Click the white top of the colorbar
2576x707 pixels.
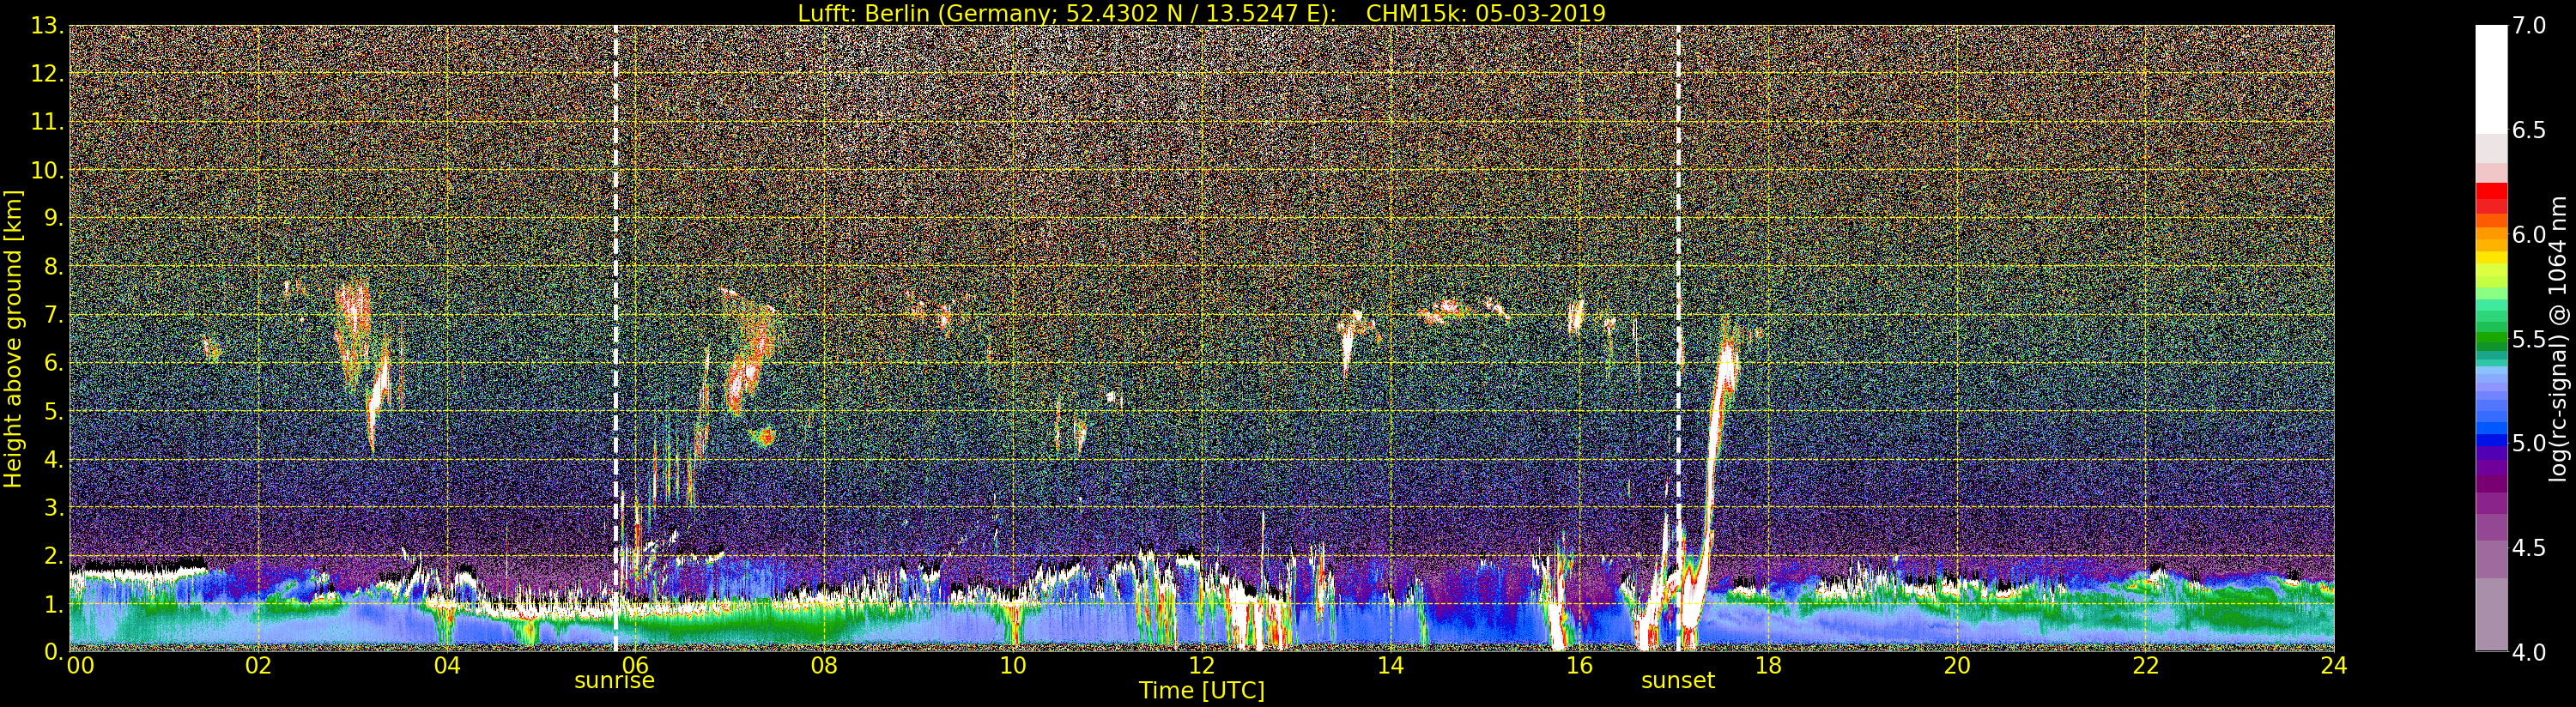click(x=2490, y=80)
